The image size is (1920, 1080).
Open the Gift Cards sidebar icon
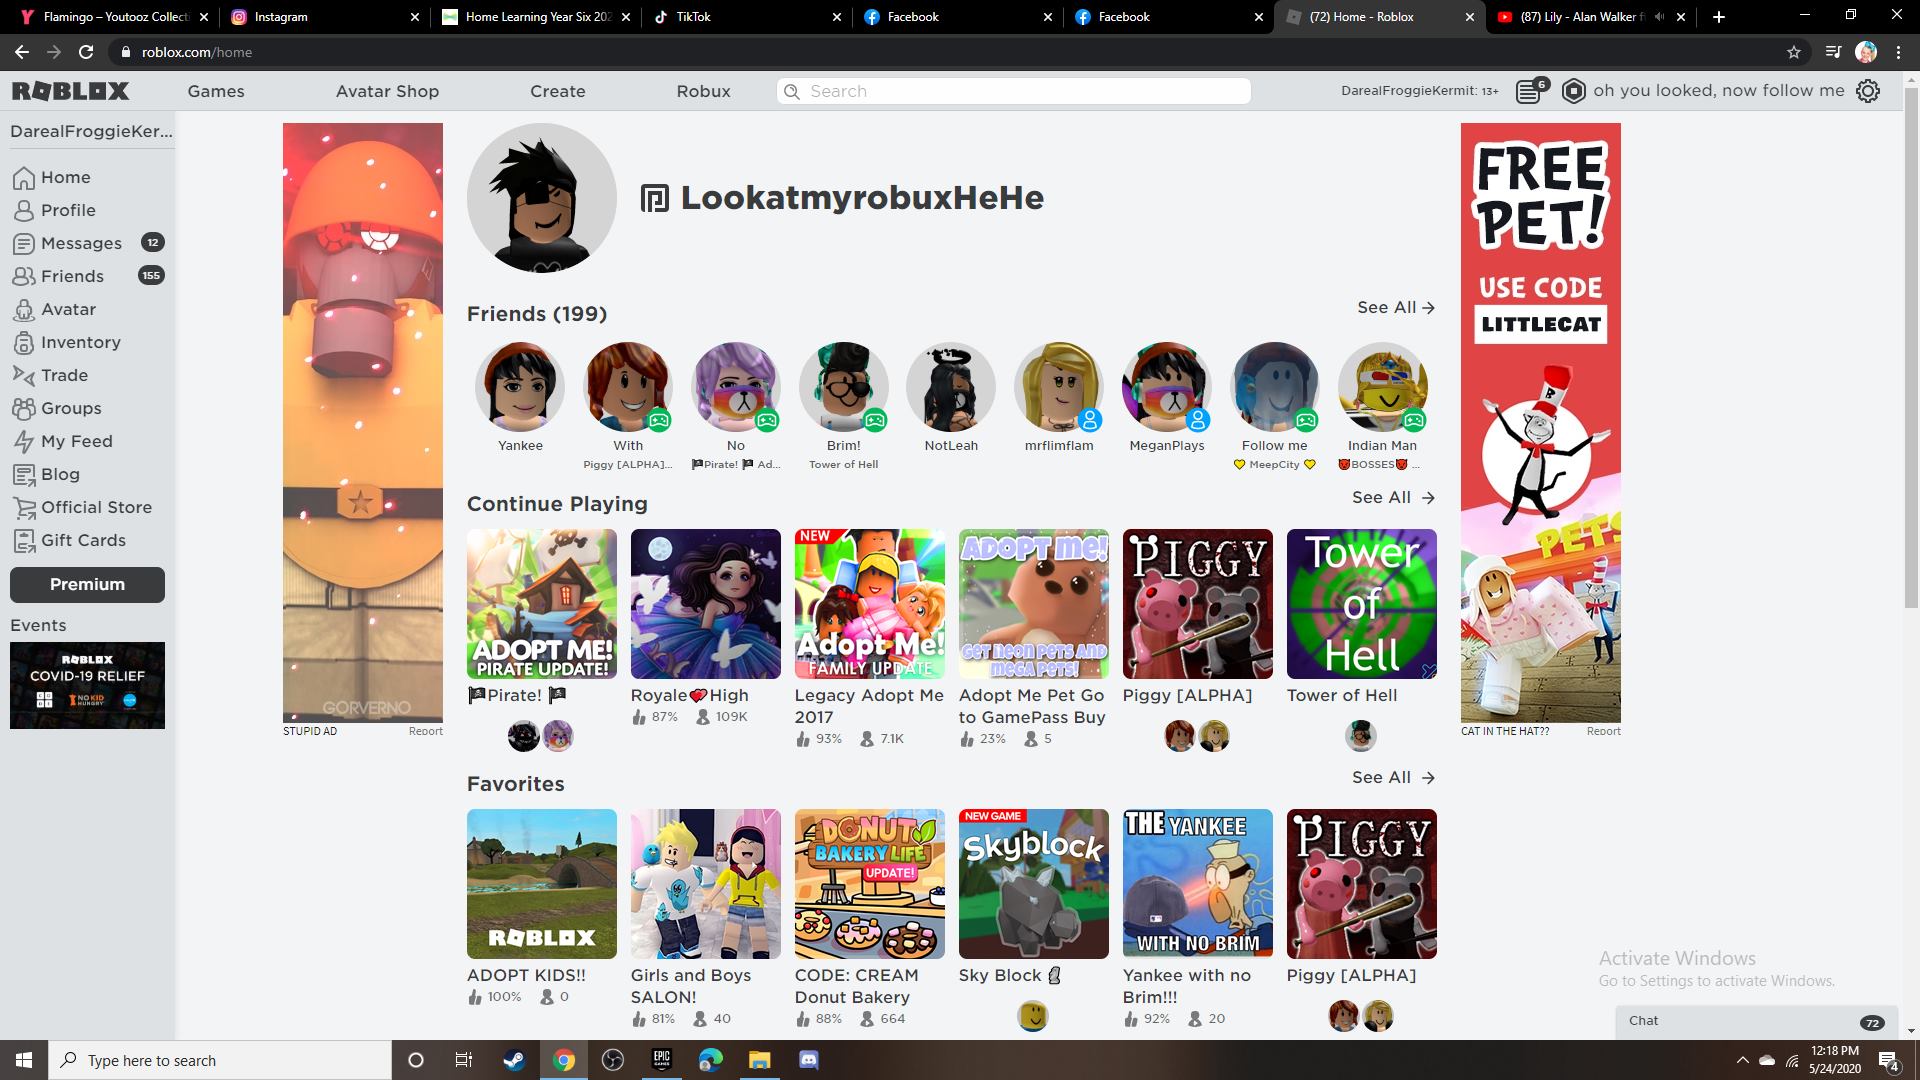[24, 541]
